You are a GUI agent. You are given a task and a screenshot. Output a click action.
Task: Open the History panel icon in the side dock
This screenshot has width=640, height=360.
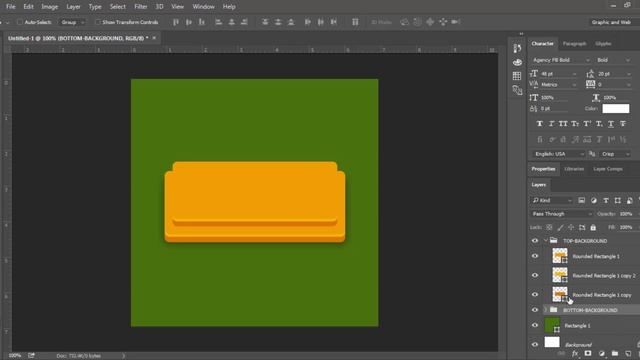(517, 48)
